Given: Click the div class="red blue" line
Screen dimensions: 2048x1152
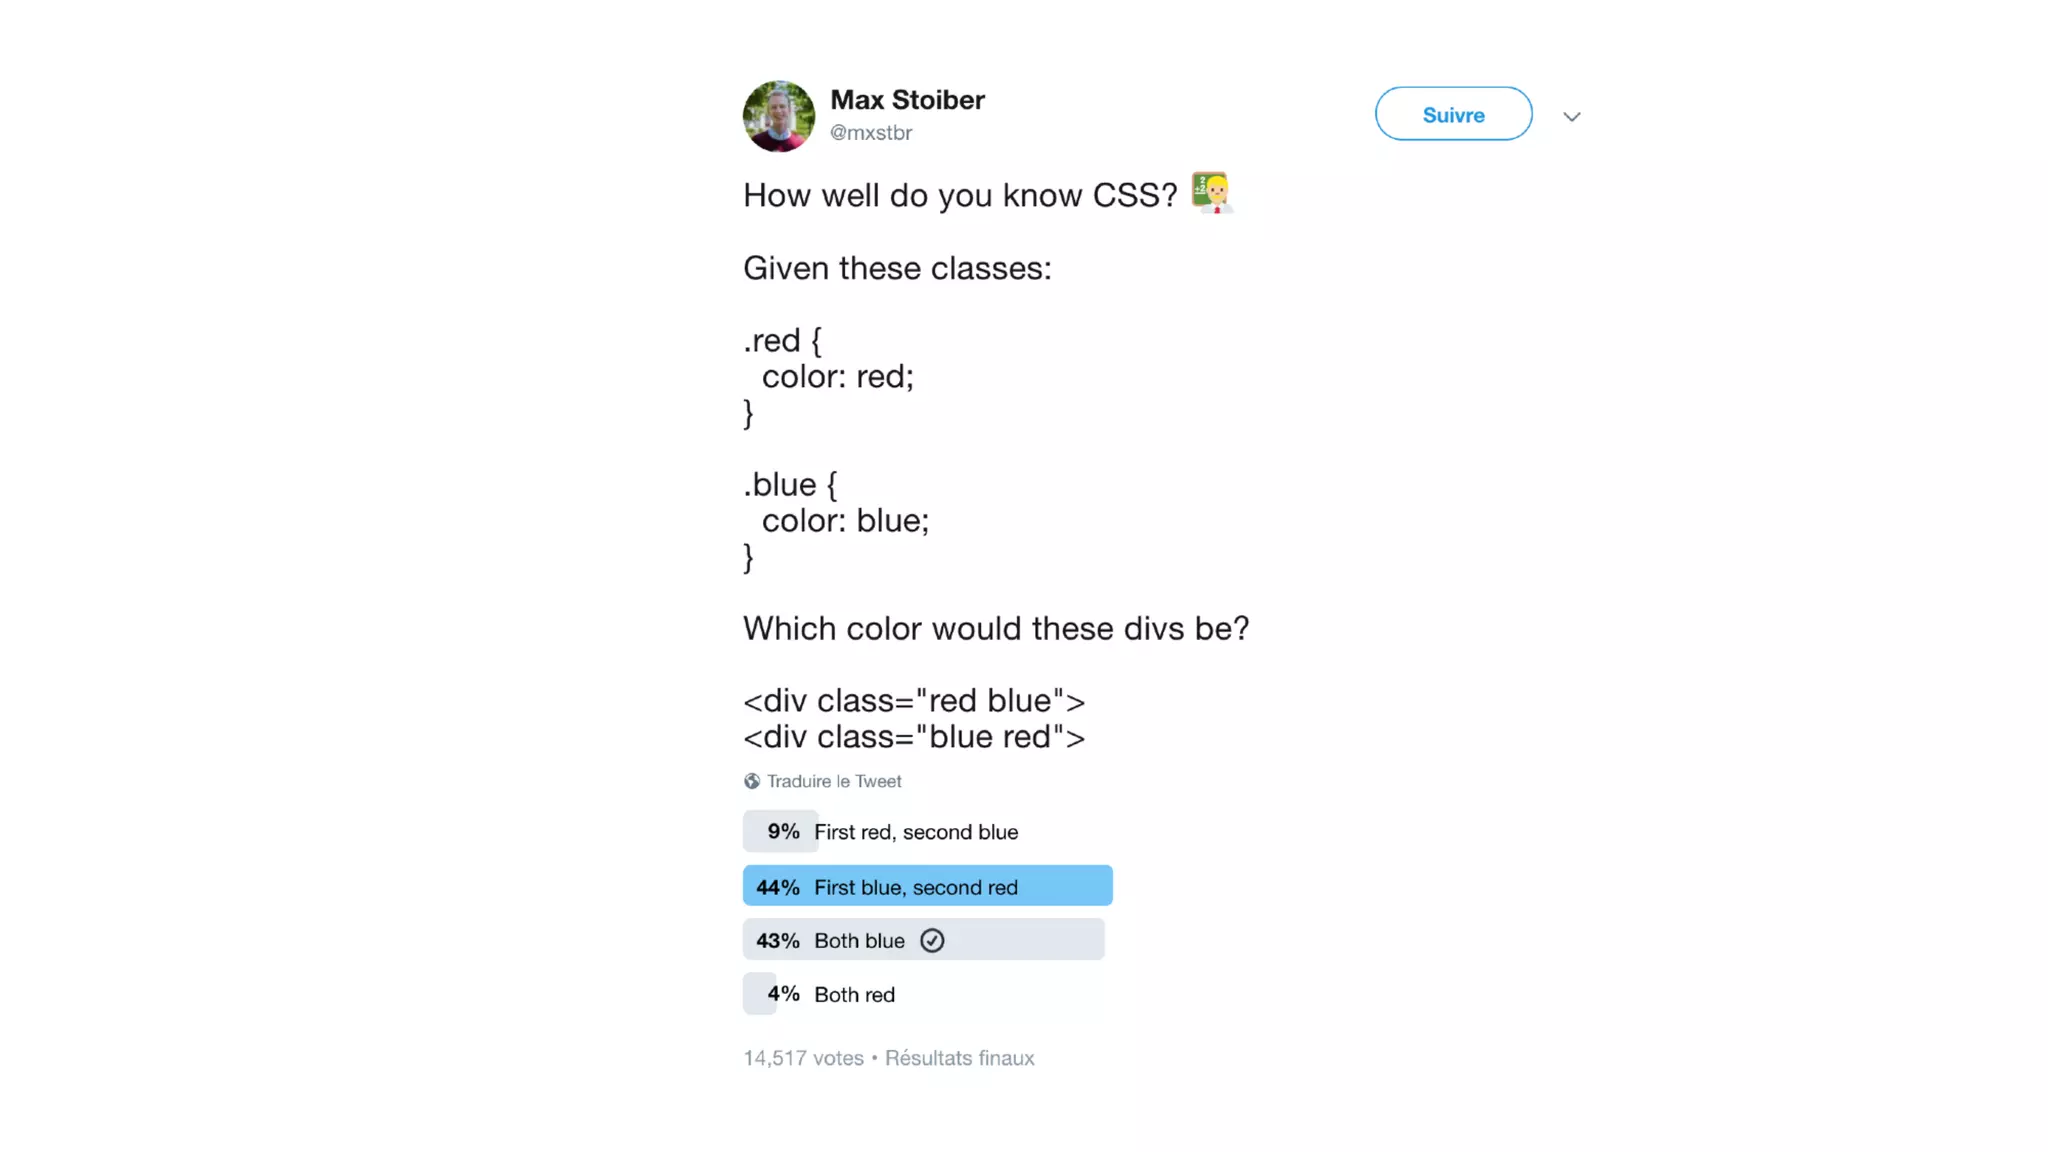Looking at the screenshot, I should click(913, 701).
